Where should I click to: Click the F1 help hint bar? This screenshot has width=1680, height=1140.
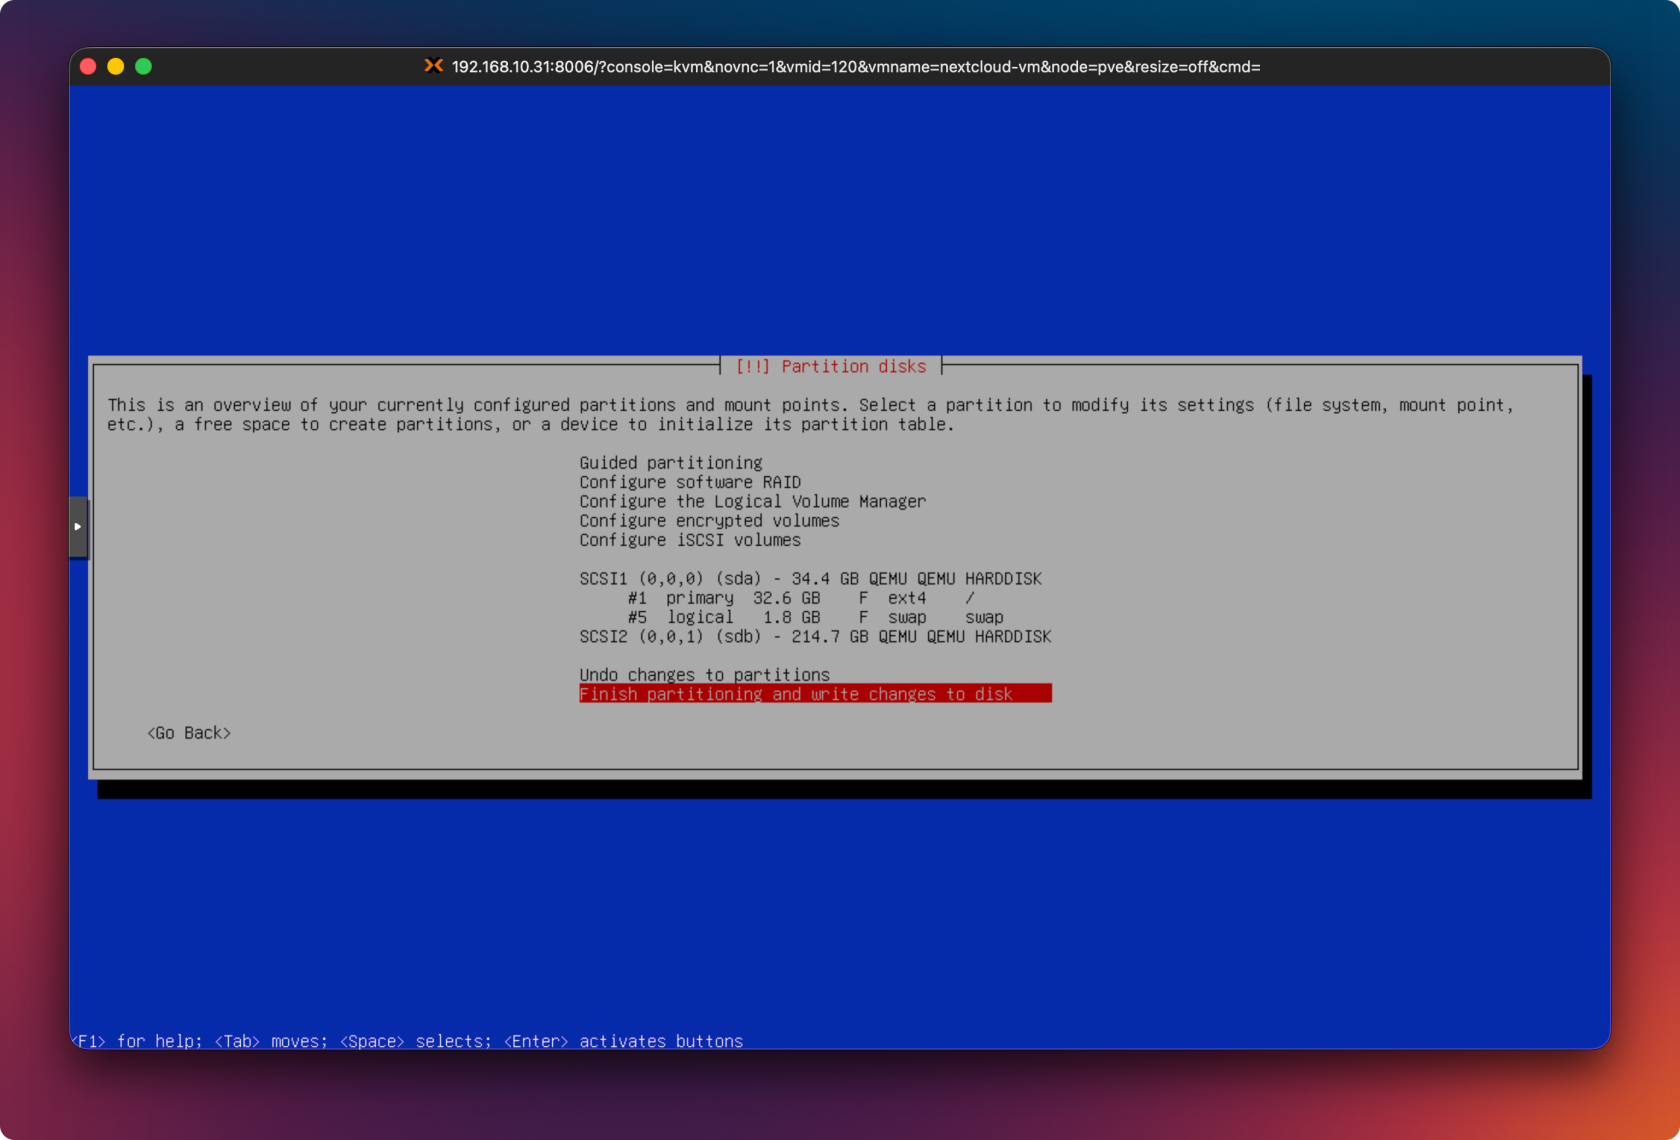pyautogui.click(x=408, y=1041)
